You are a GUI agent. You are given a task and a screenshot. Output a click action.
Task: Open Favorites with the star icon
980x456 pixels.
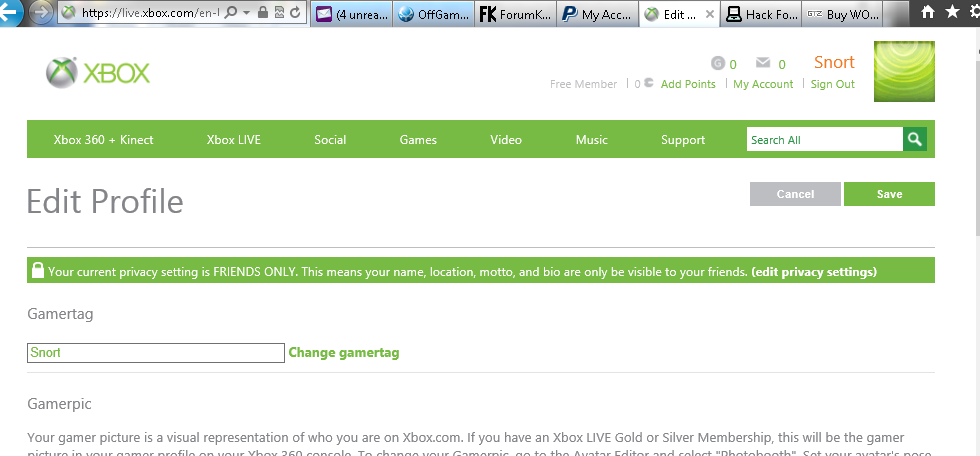pyautogui.click(x=953, y=11)
